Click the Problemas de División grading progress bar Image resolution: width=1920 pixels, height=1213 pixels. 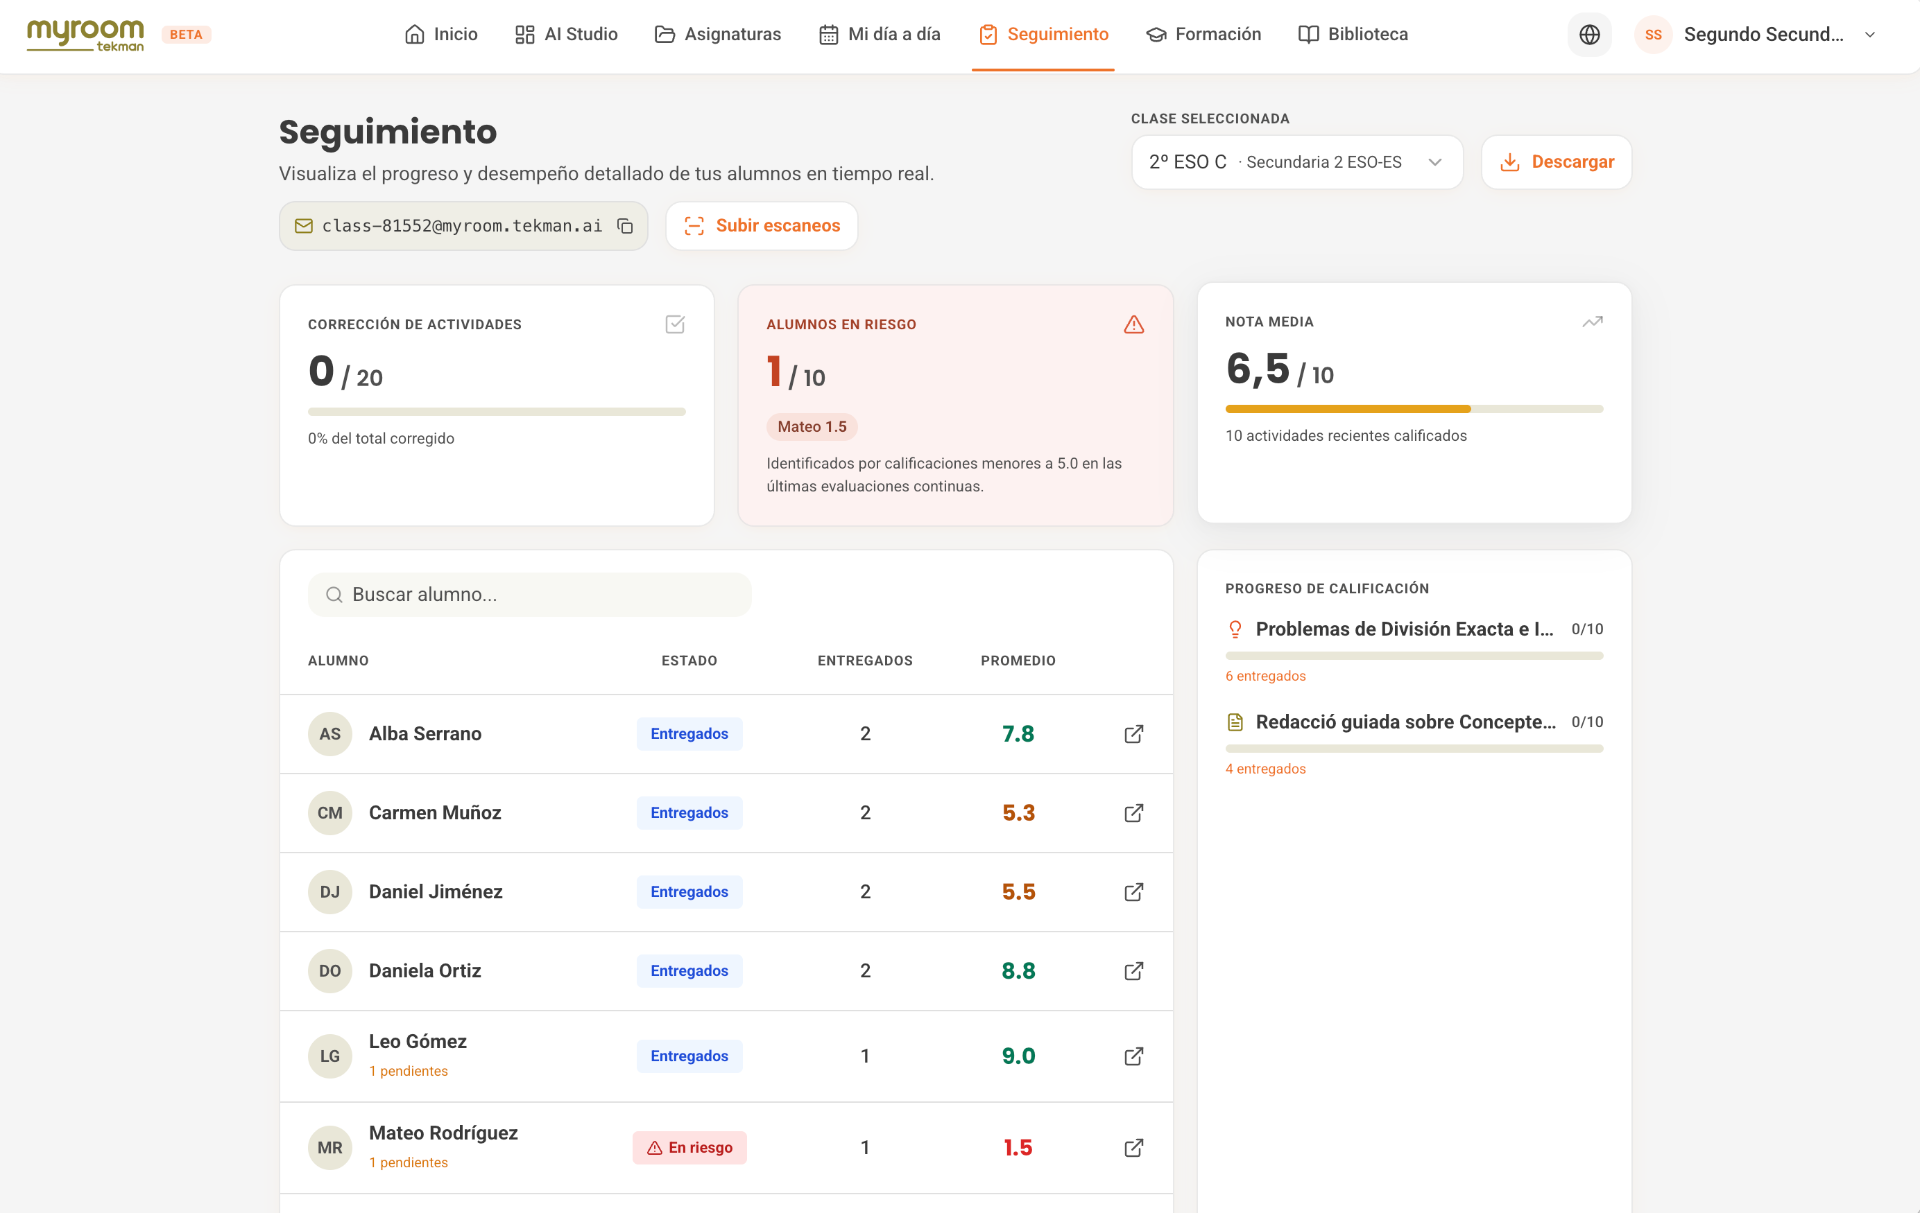[1414, 656]
